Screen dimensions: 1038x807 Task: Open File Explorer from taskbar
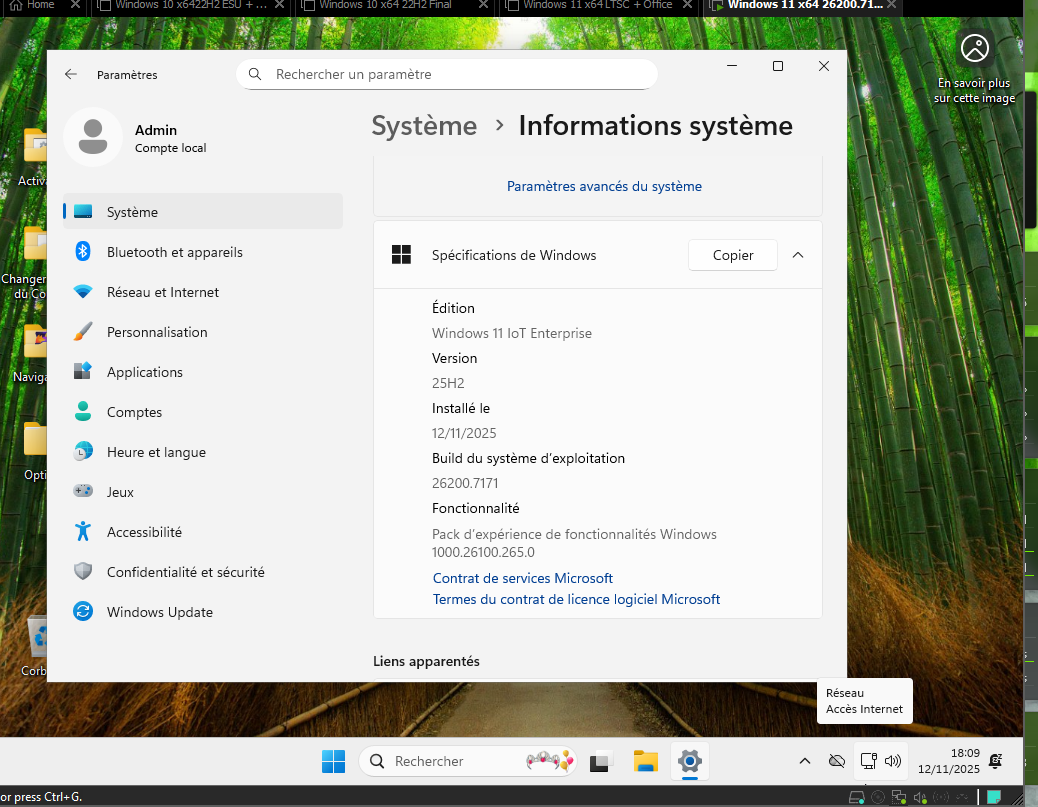click(645, 761)
